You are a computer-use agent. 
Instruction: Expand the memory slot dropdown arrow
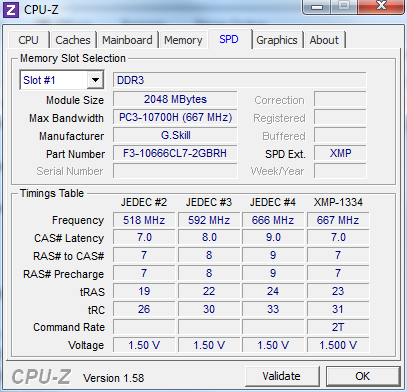coord(95,80)
